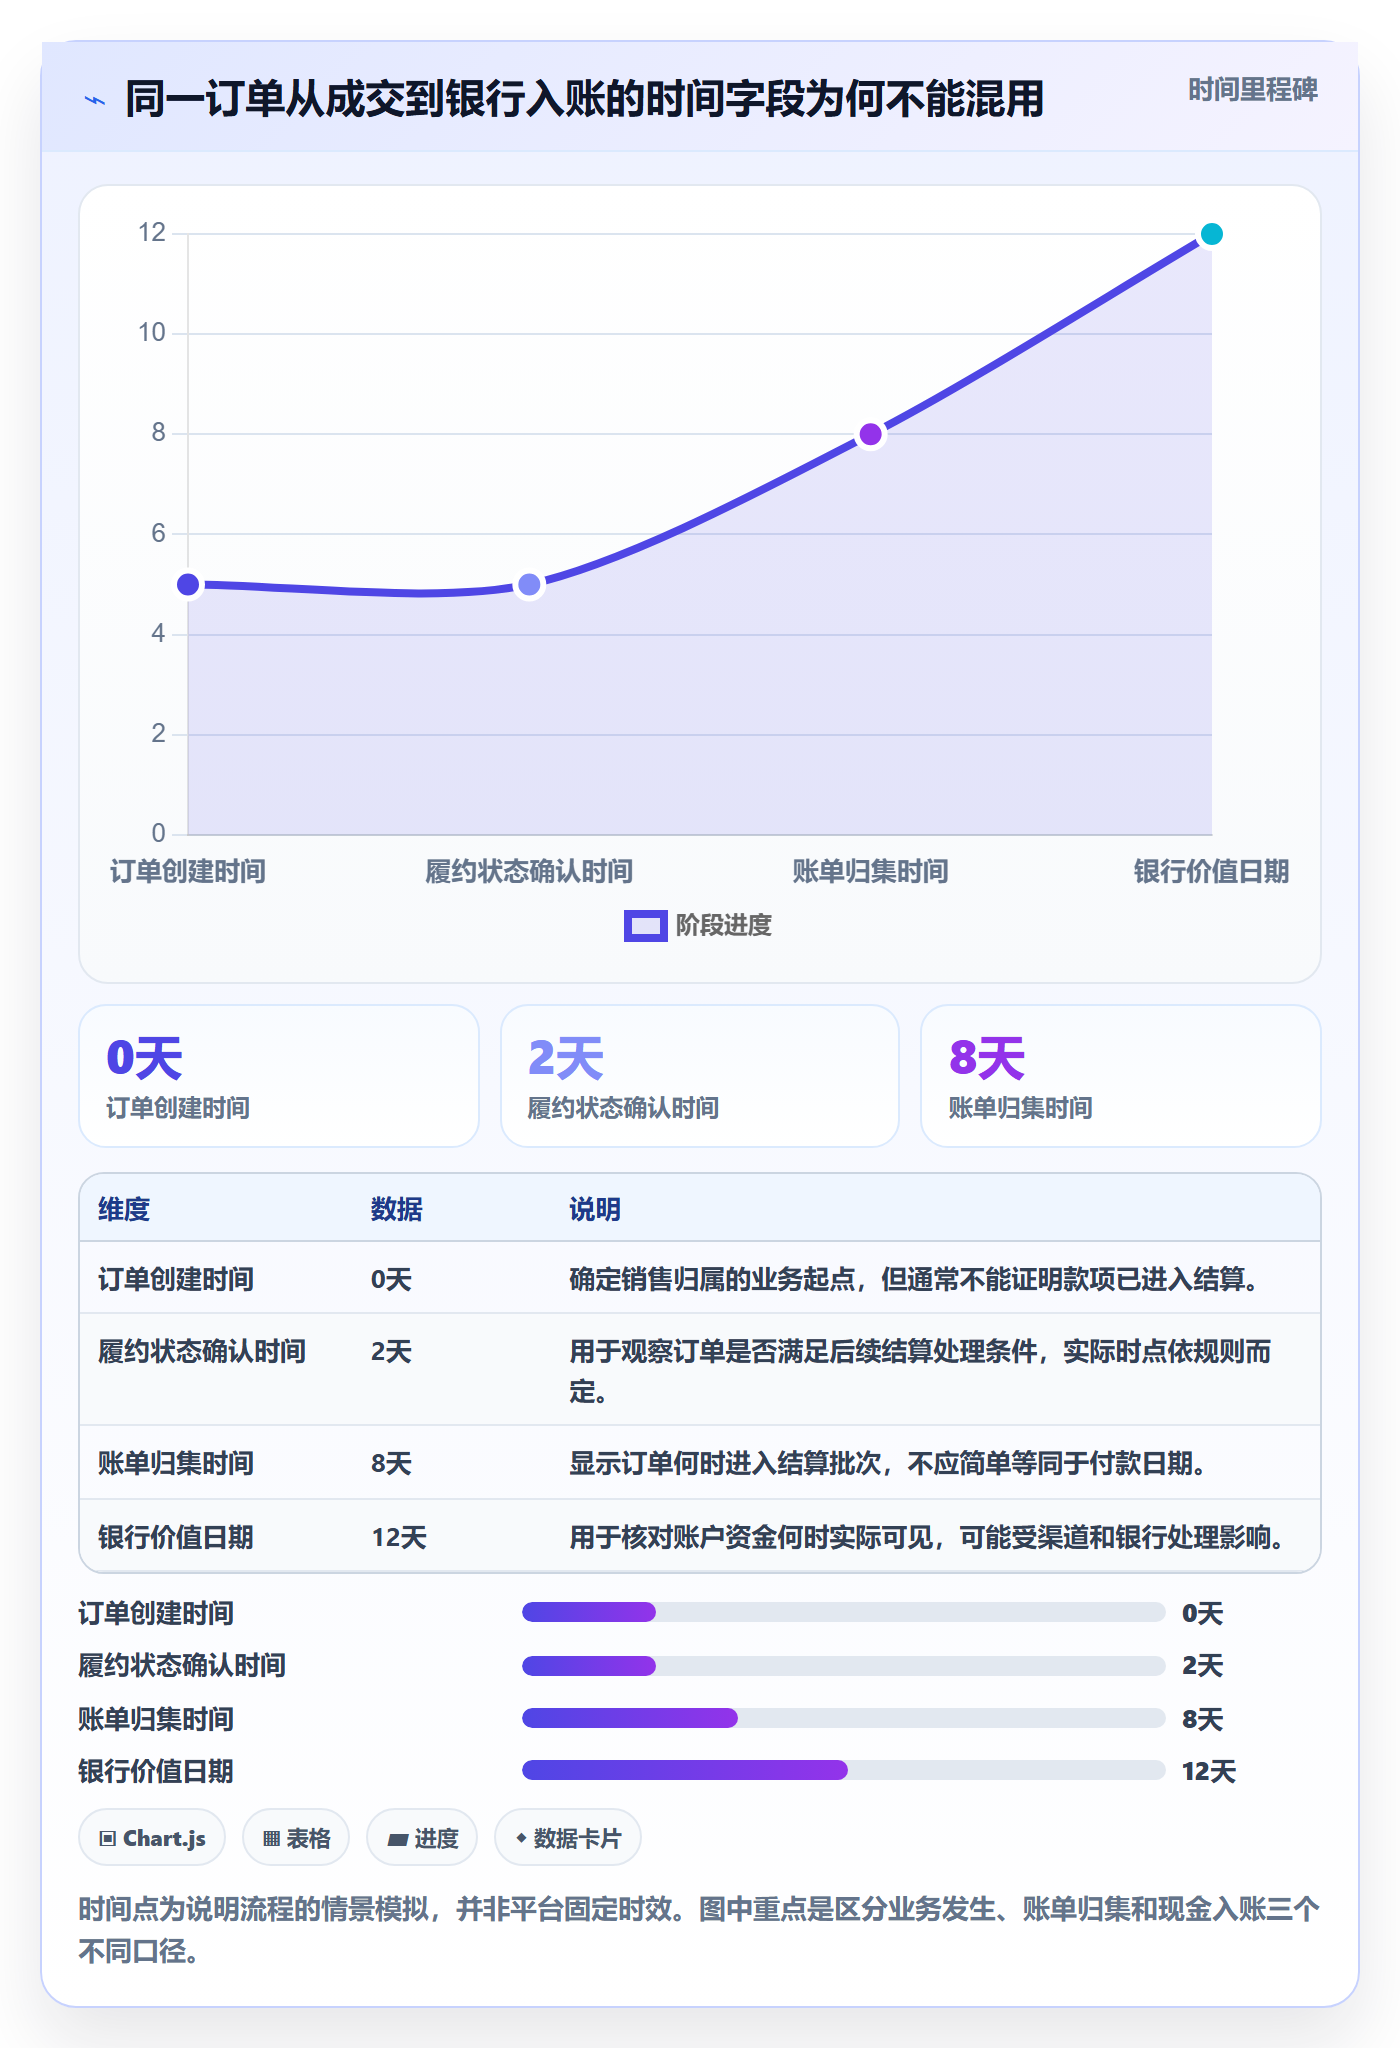This screenshot has width=1400, height=2048.
Task: Open the 2天 data card
Action: point(700,1076)
